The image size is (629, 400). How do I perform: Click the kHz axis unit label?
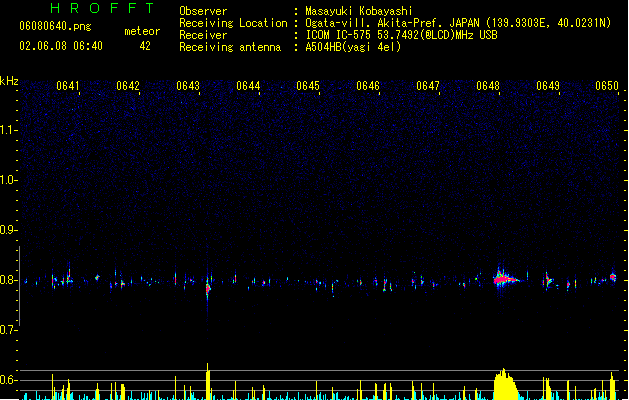coord(9,81)
